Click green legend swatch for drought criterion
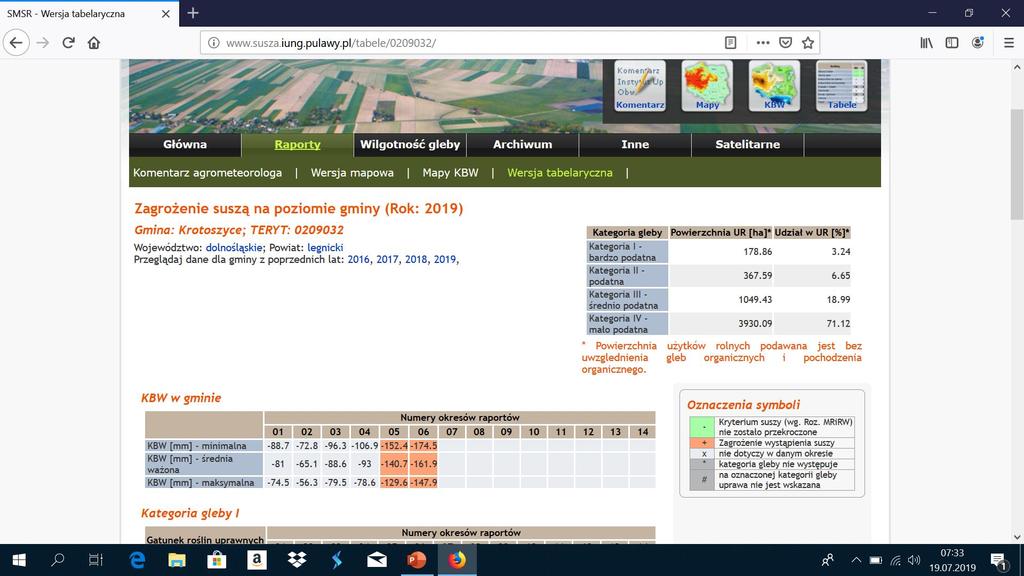1024x576 pixels. (x=702, y=427)
